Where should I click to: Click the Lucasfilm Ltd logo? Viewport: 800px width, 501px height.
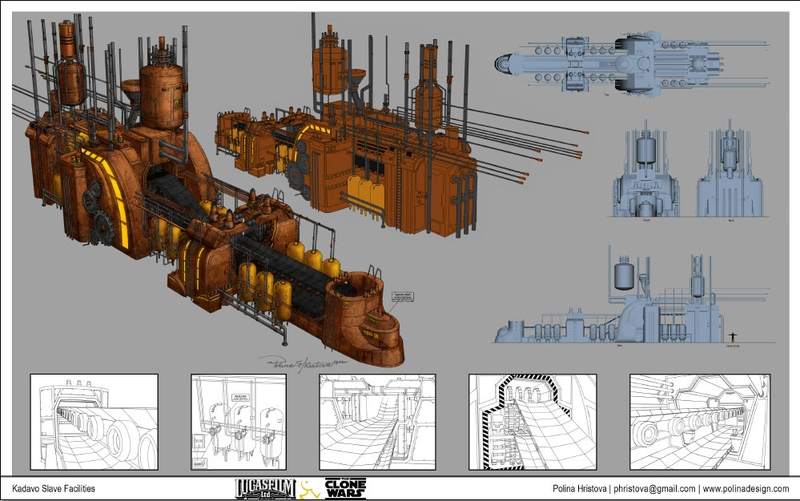(x=265, y=488)
